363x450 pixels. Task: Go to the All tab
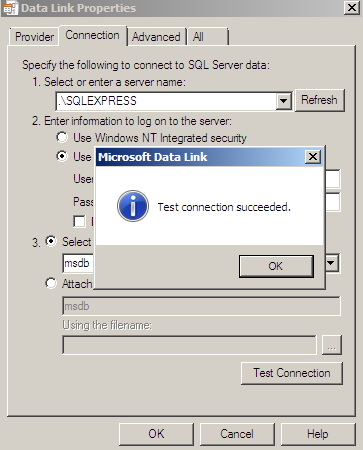pyautogui.click(x=207, y=37)
